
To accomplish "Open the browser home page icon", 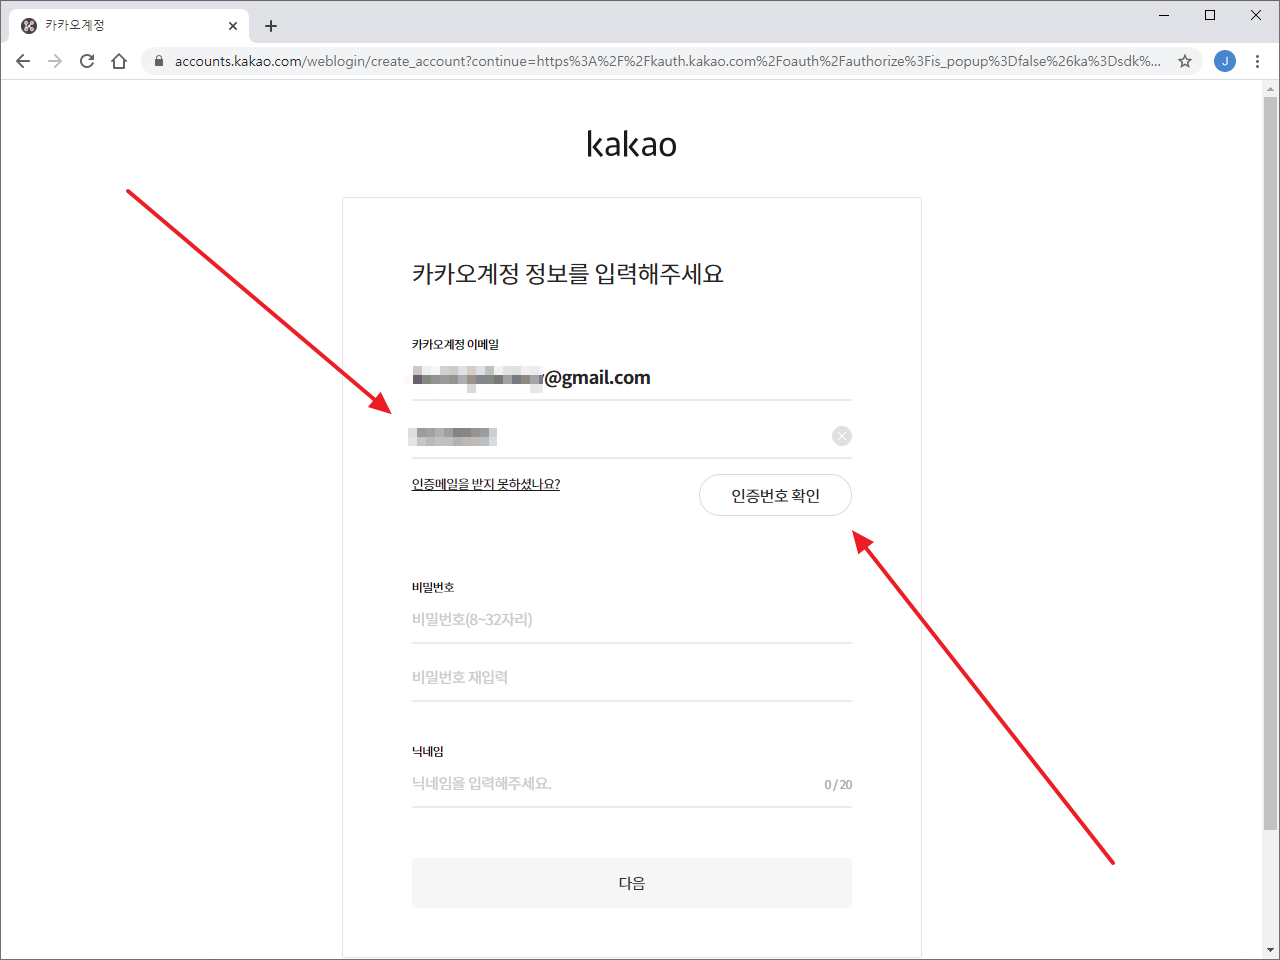I will 119,61.
